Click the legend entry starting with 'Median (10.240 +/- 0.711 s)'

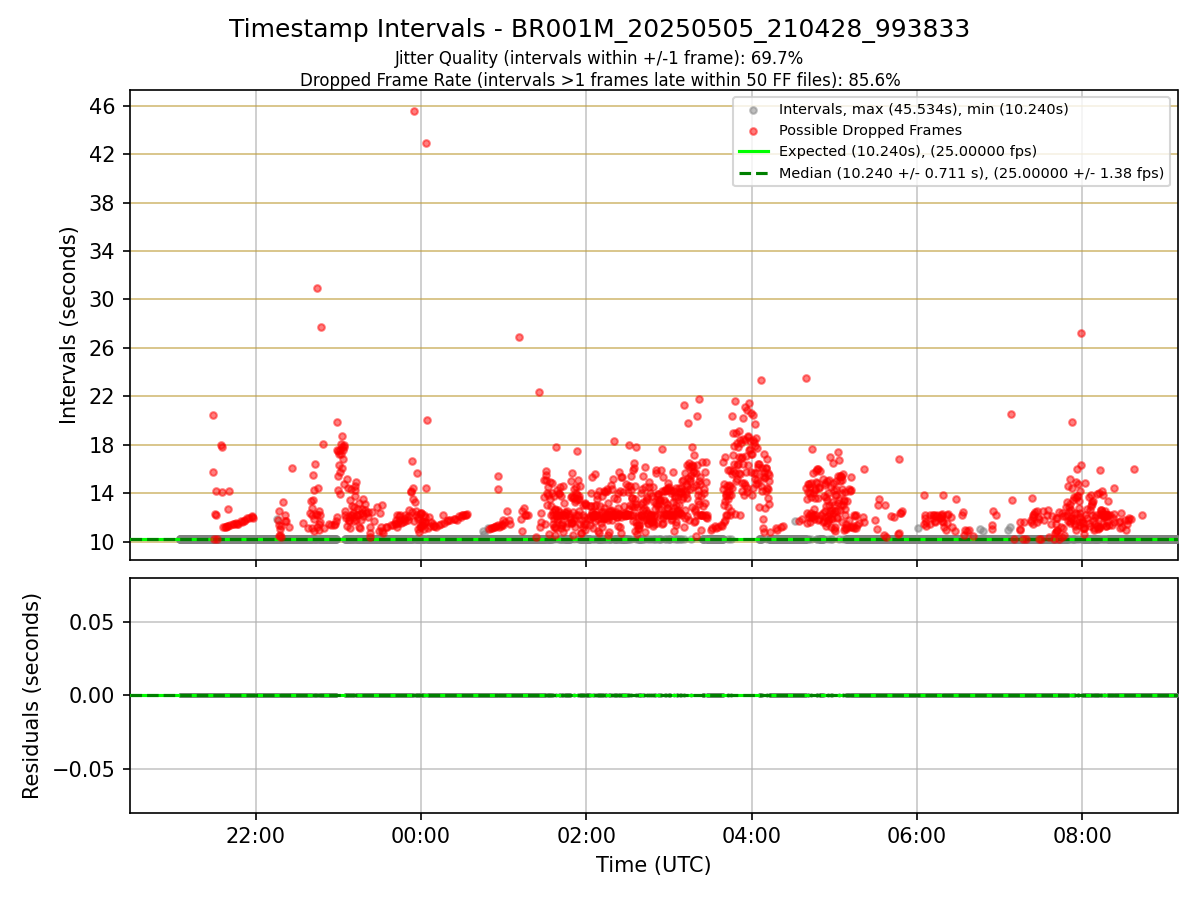click(971, 173)
